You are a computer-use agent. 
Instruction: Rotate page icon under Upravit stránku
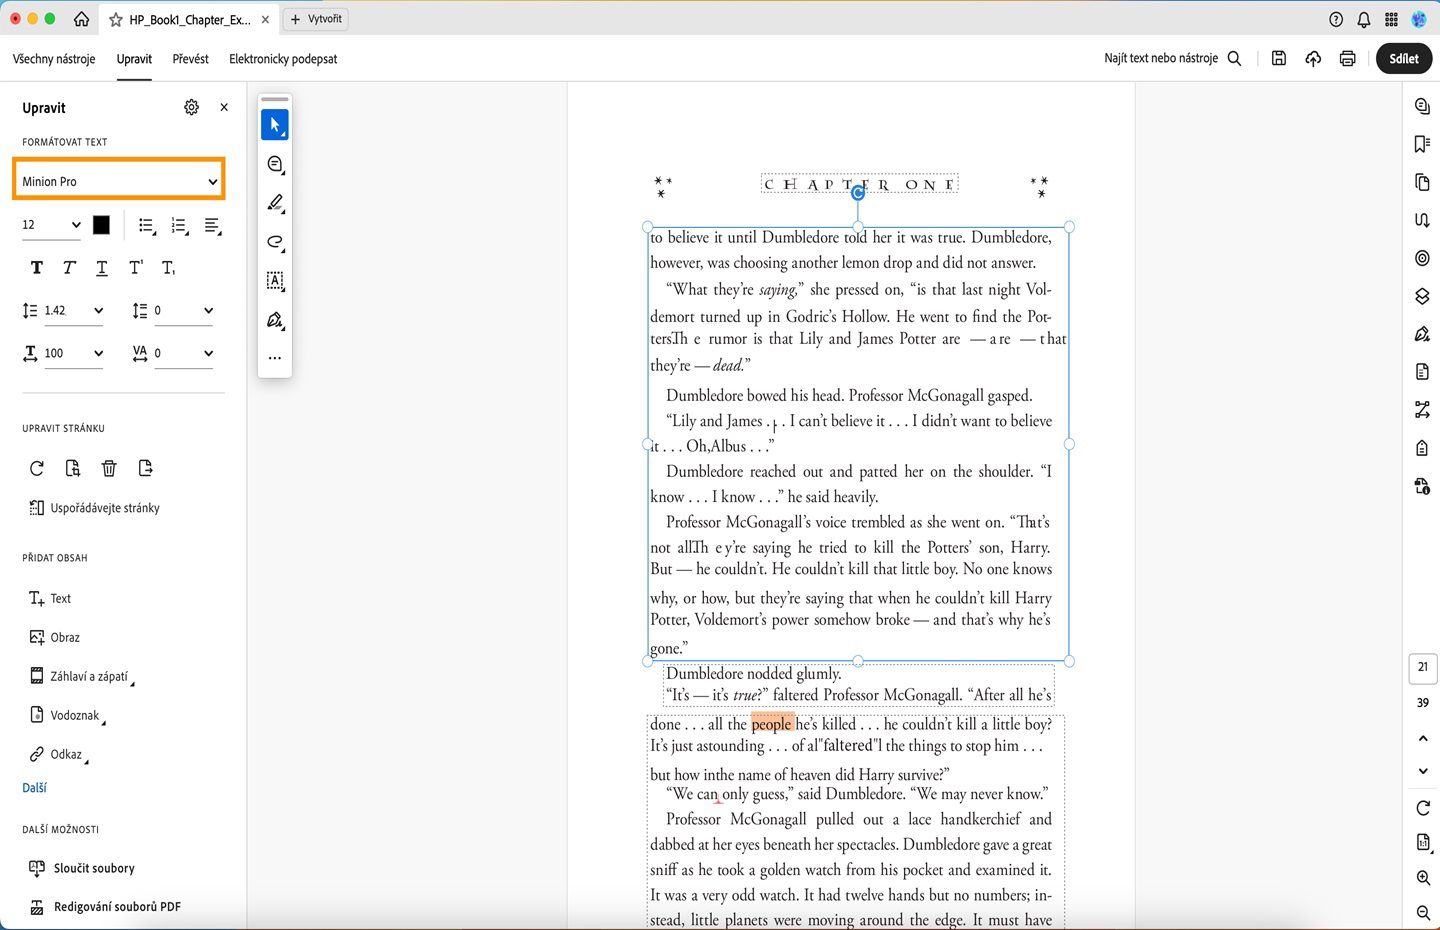pos(37,468)
